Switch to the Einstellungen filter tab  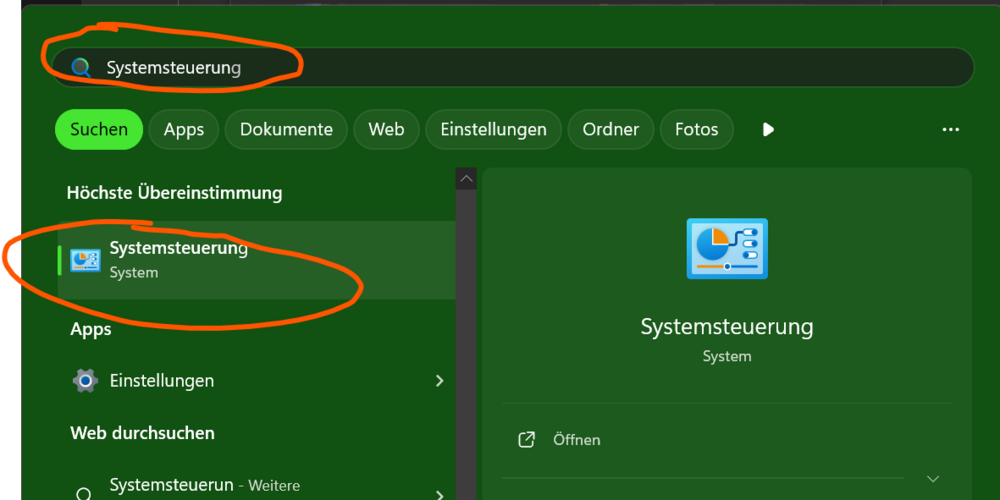[x=494, y=129]
